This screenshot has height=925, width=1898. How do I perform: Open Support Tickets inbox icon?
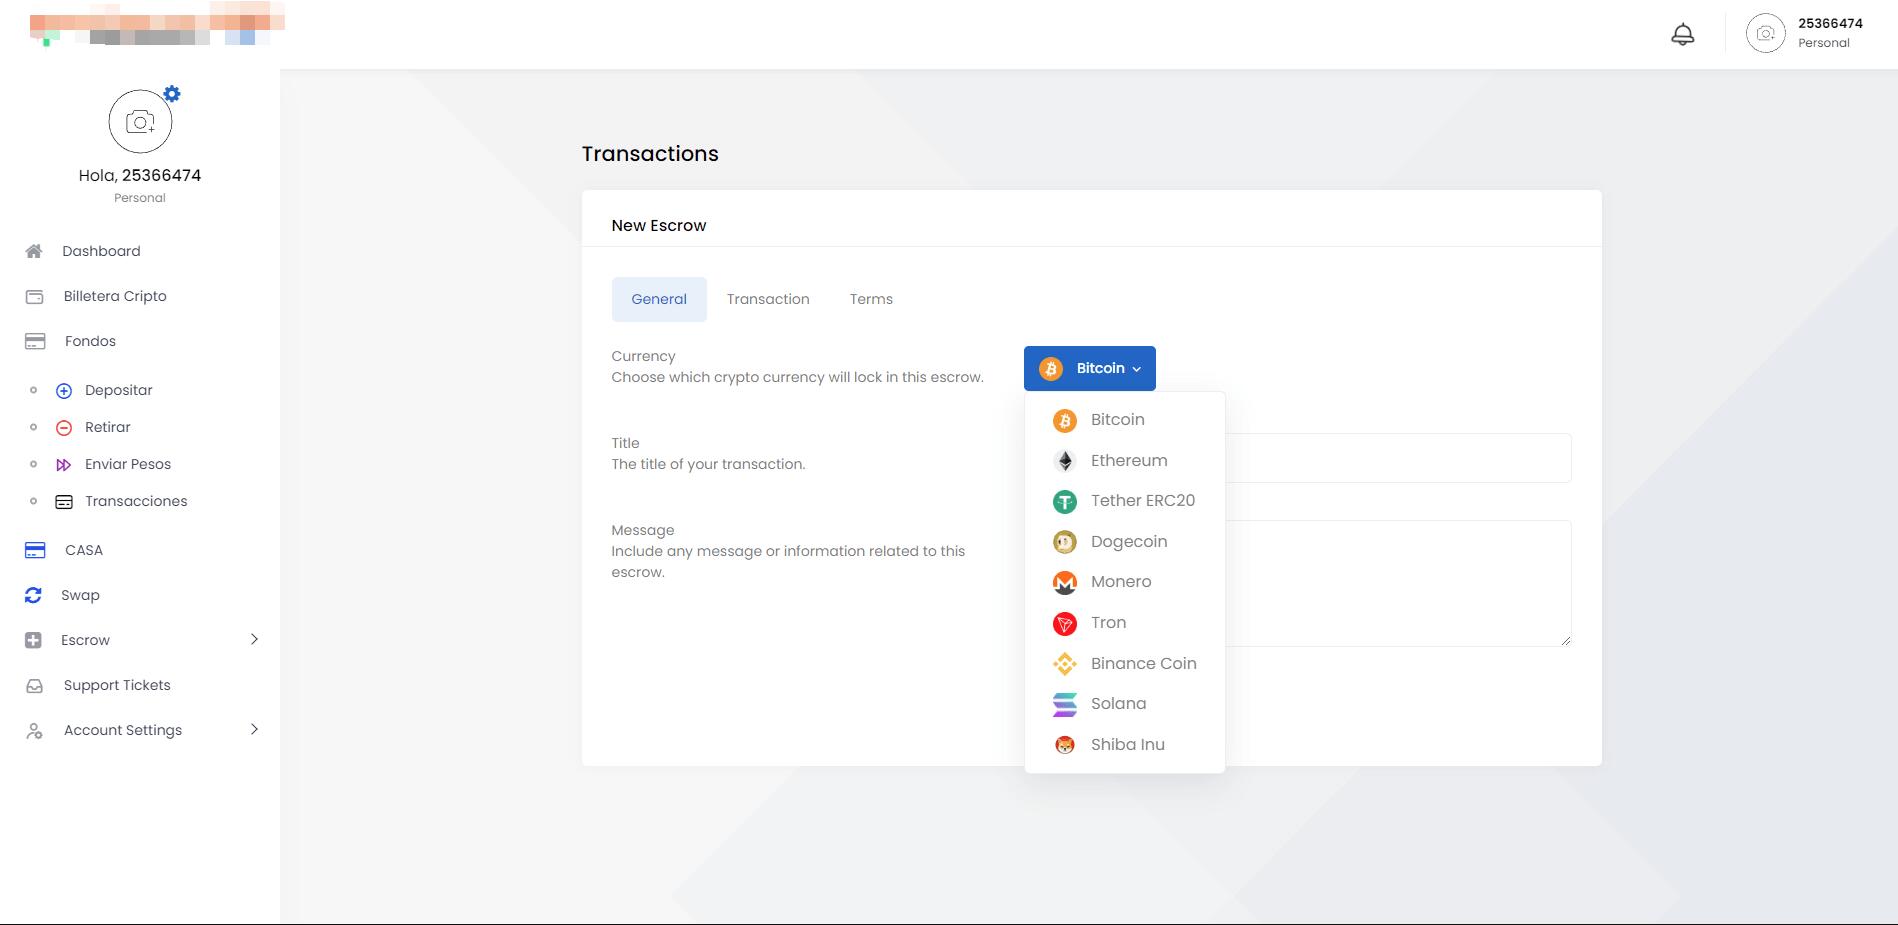pos(35,686)
